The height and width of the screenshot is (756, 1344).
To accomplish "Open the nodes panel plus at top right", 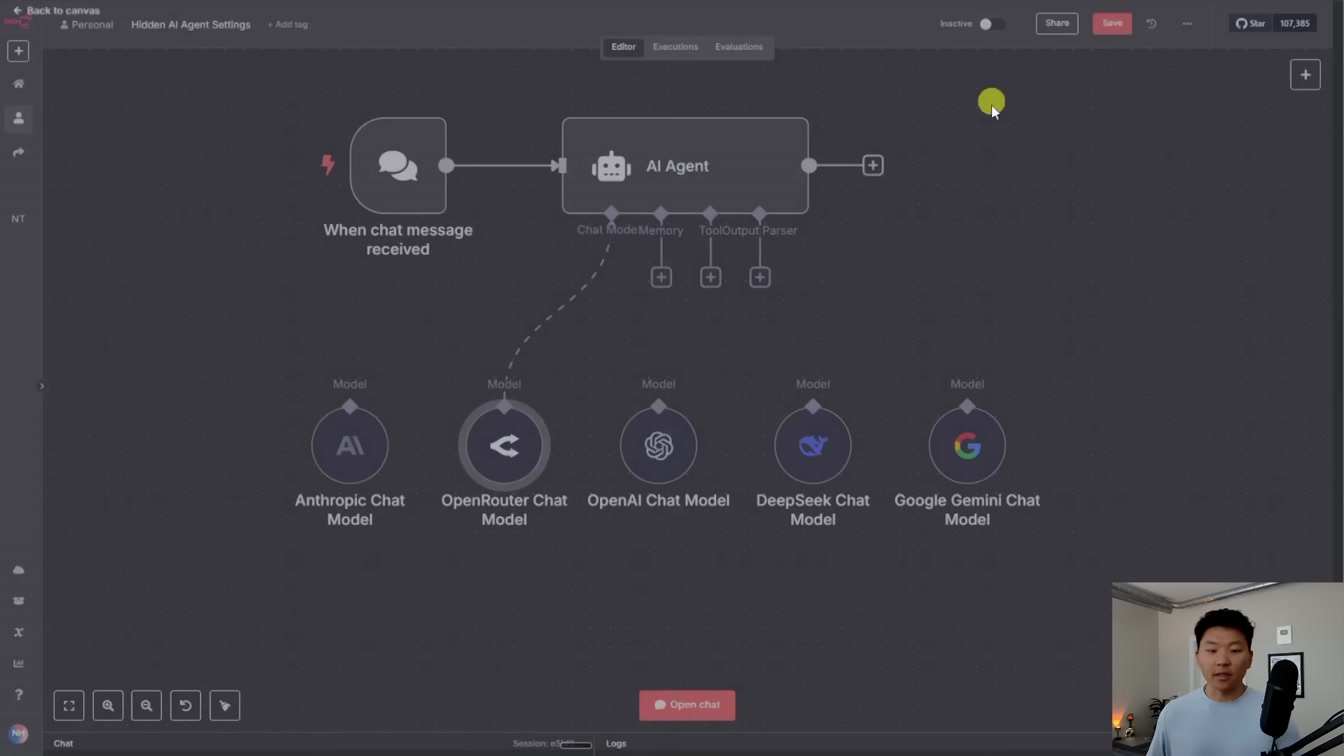I will pyautogui.click(x=1305, y=75).
